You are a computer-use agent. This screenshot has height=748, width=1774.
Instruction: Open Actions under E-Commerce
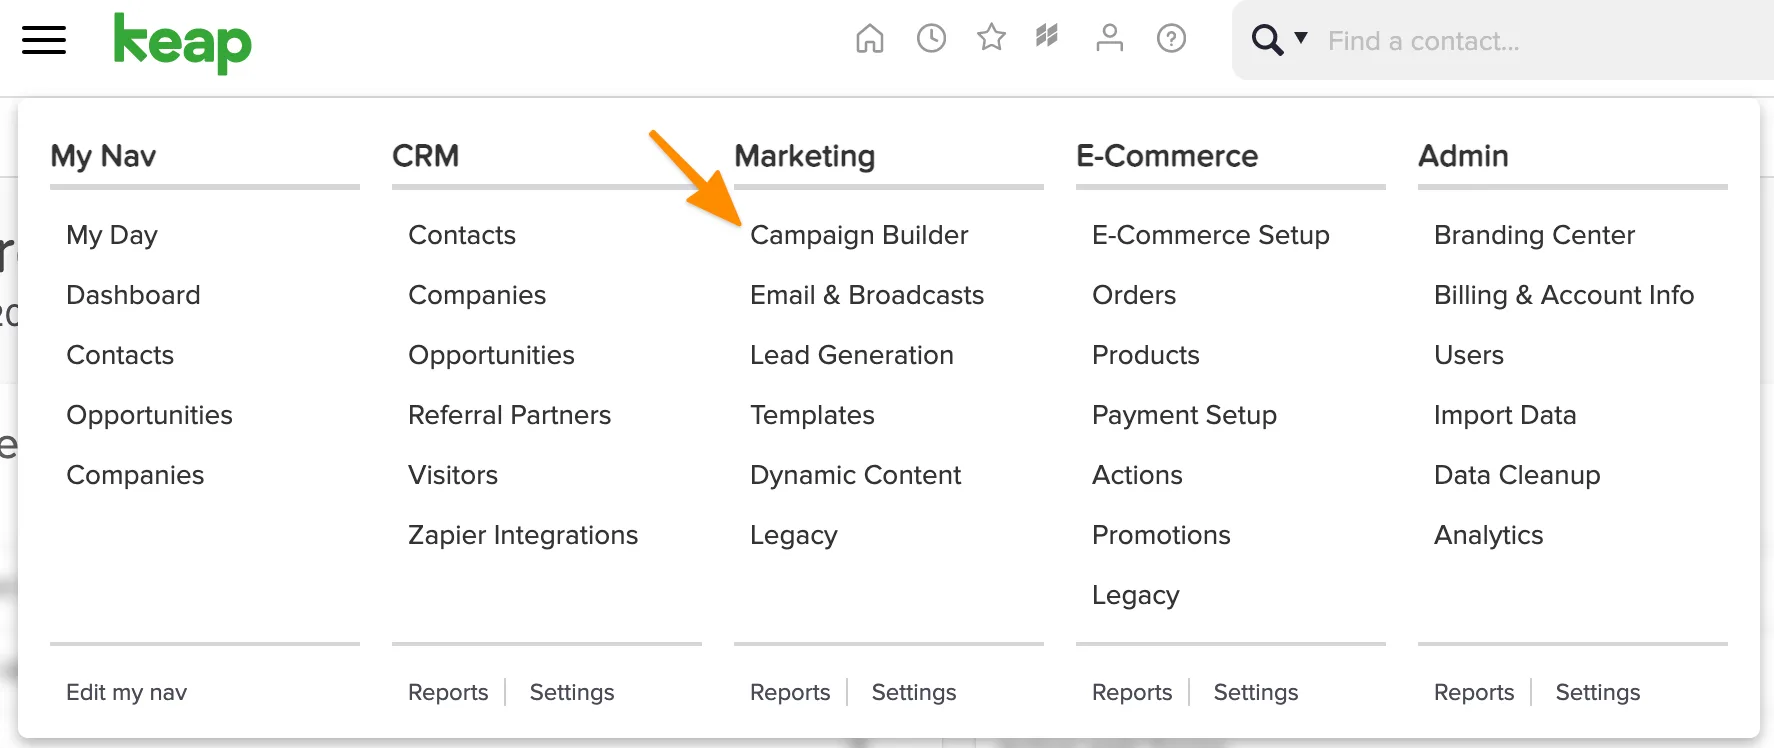click(1137, 475)
